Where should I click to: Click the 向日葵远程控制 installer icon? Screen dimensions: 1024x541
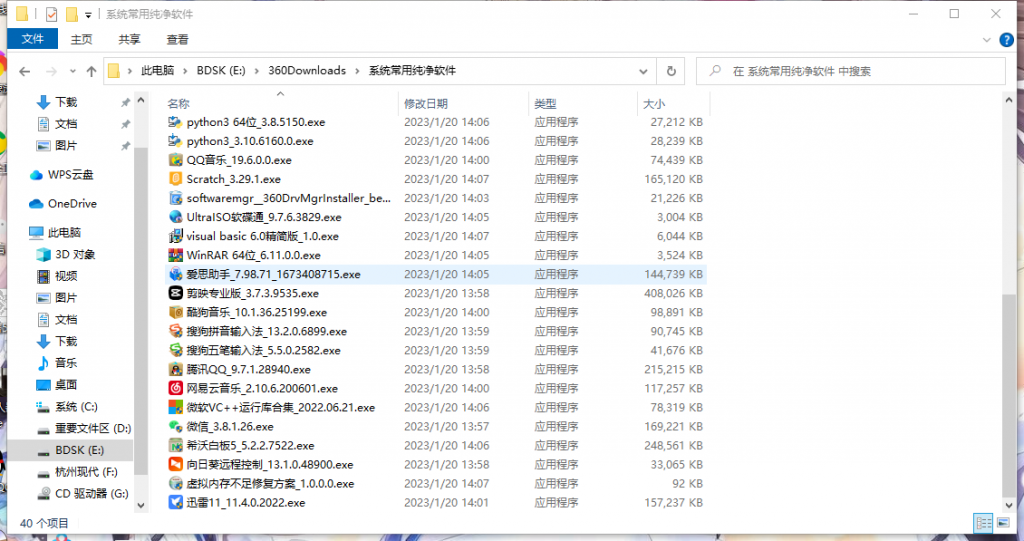175,464
